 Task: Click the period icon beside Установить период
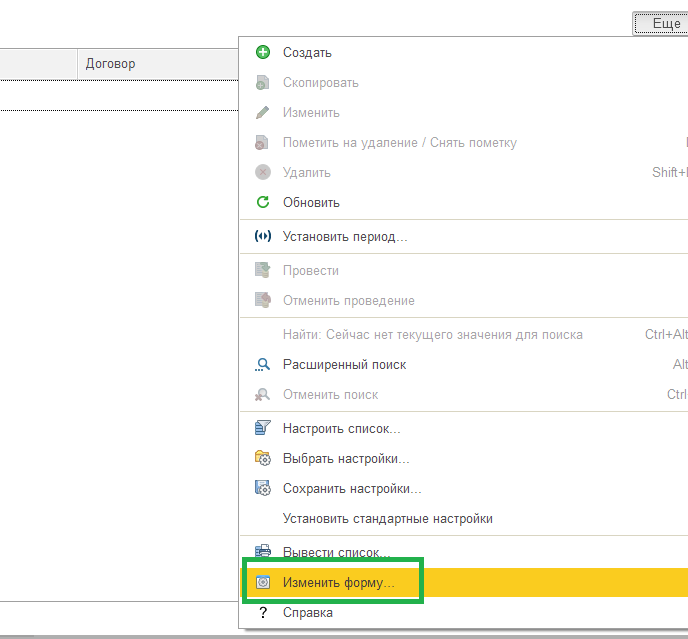(263, 236)
